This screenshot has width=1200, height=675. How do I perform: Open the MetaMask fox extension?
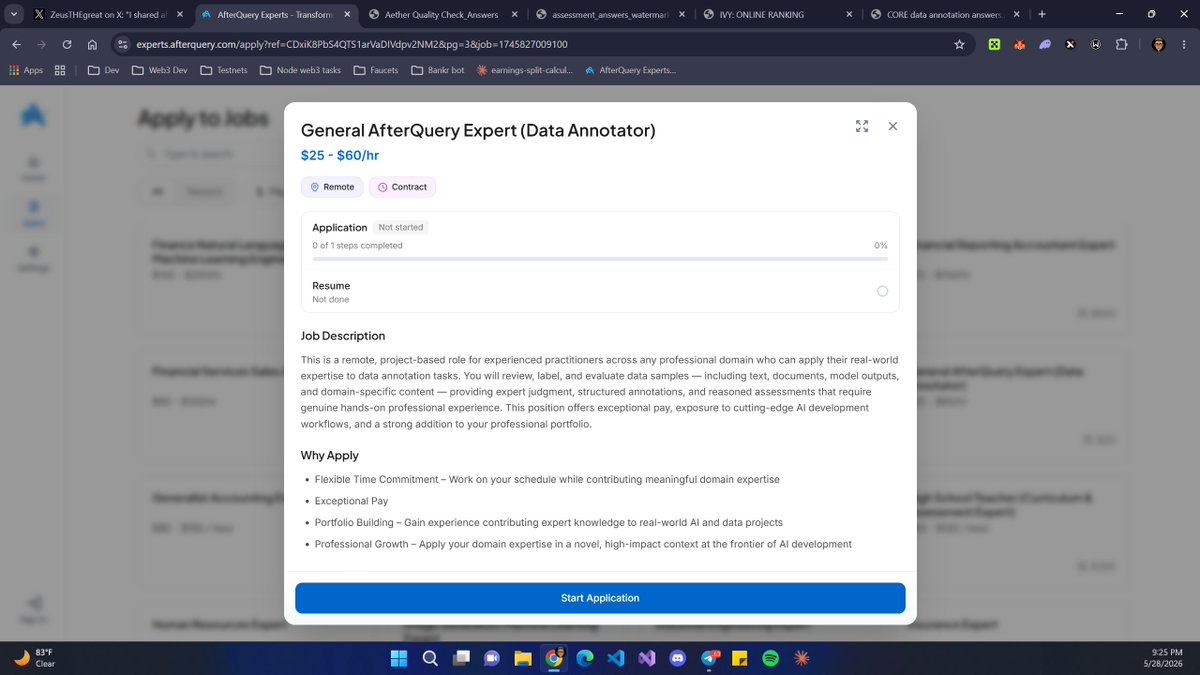(1020, 44)
